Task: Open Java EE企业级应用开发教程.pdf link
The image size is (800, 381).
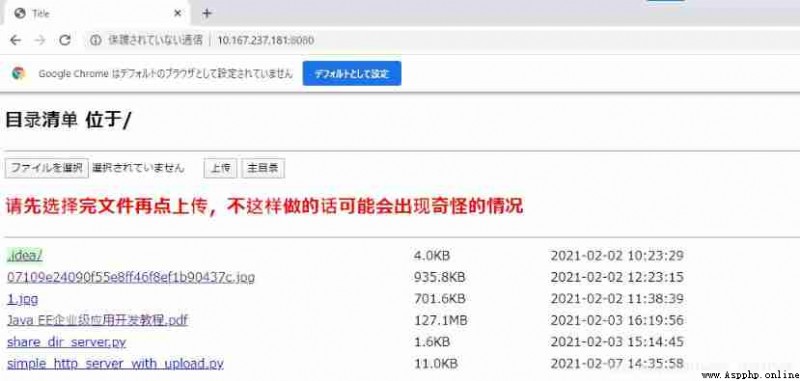Action: [x=97, y=321]
